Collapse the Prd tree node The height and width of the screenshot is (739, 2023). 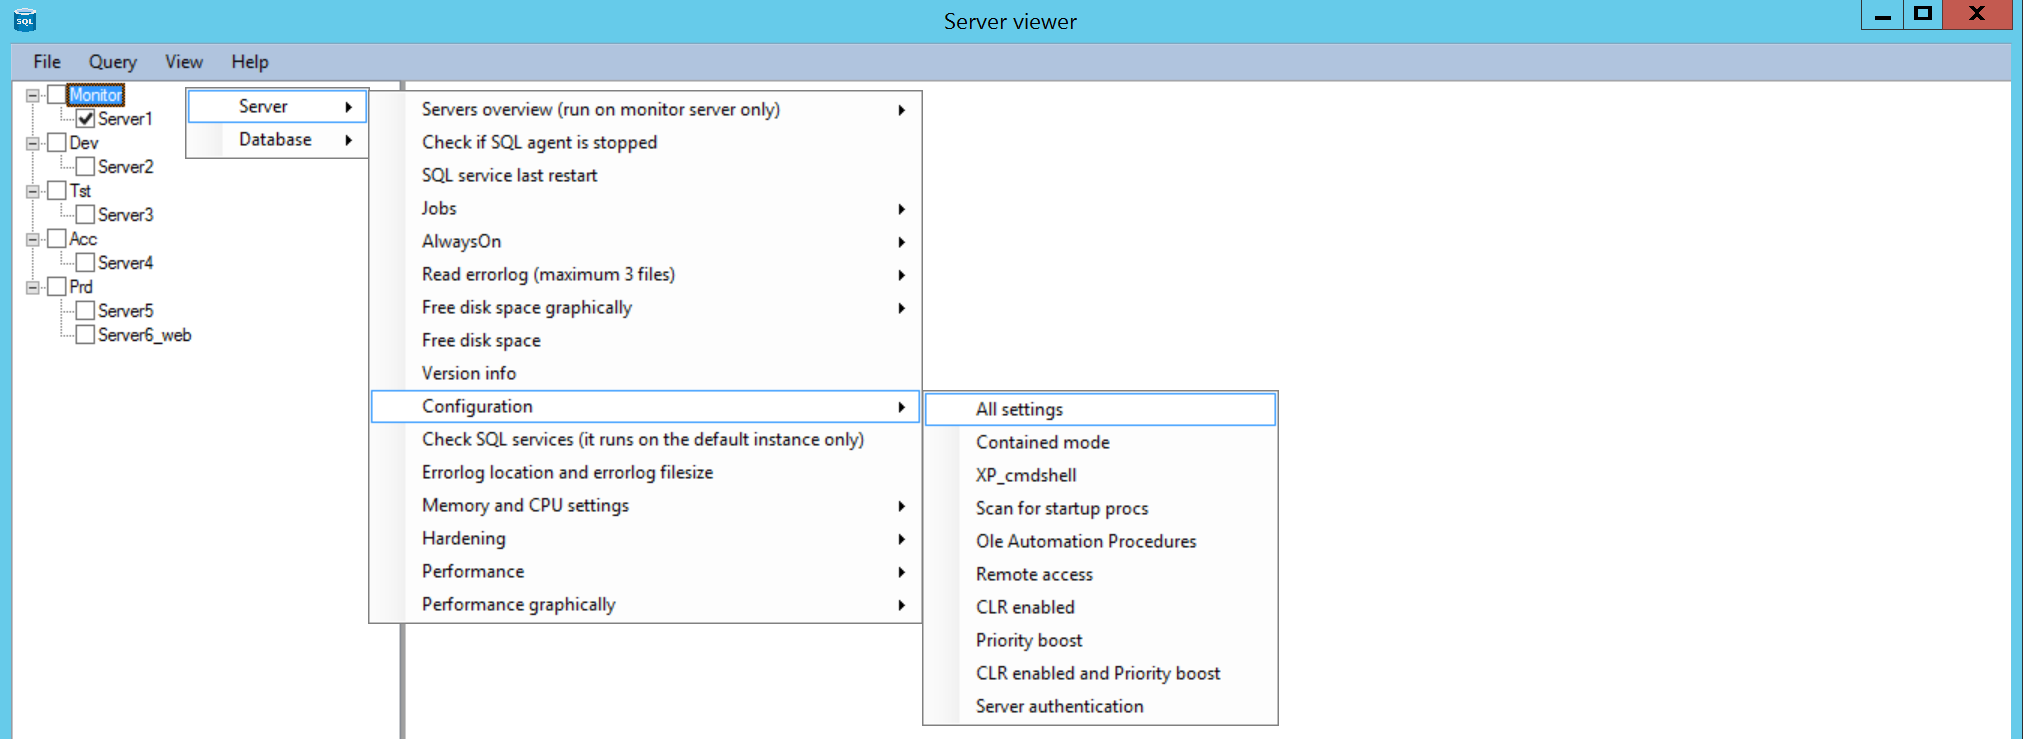pos(33,287)
